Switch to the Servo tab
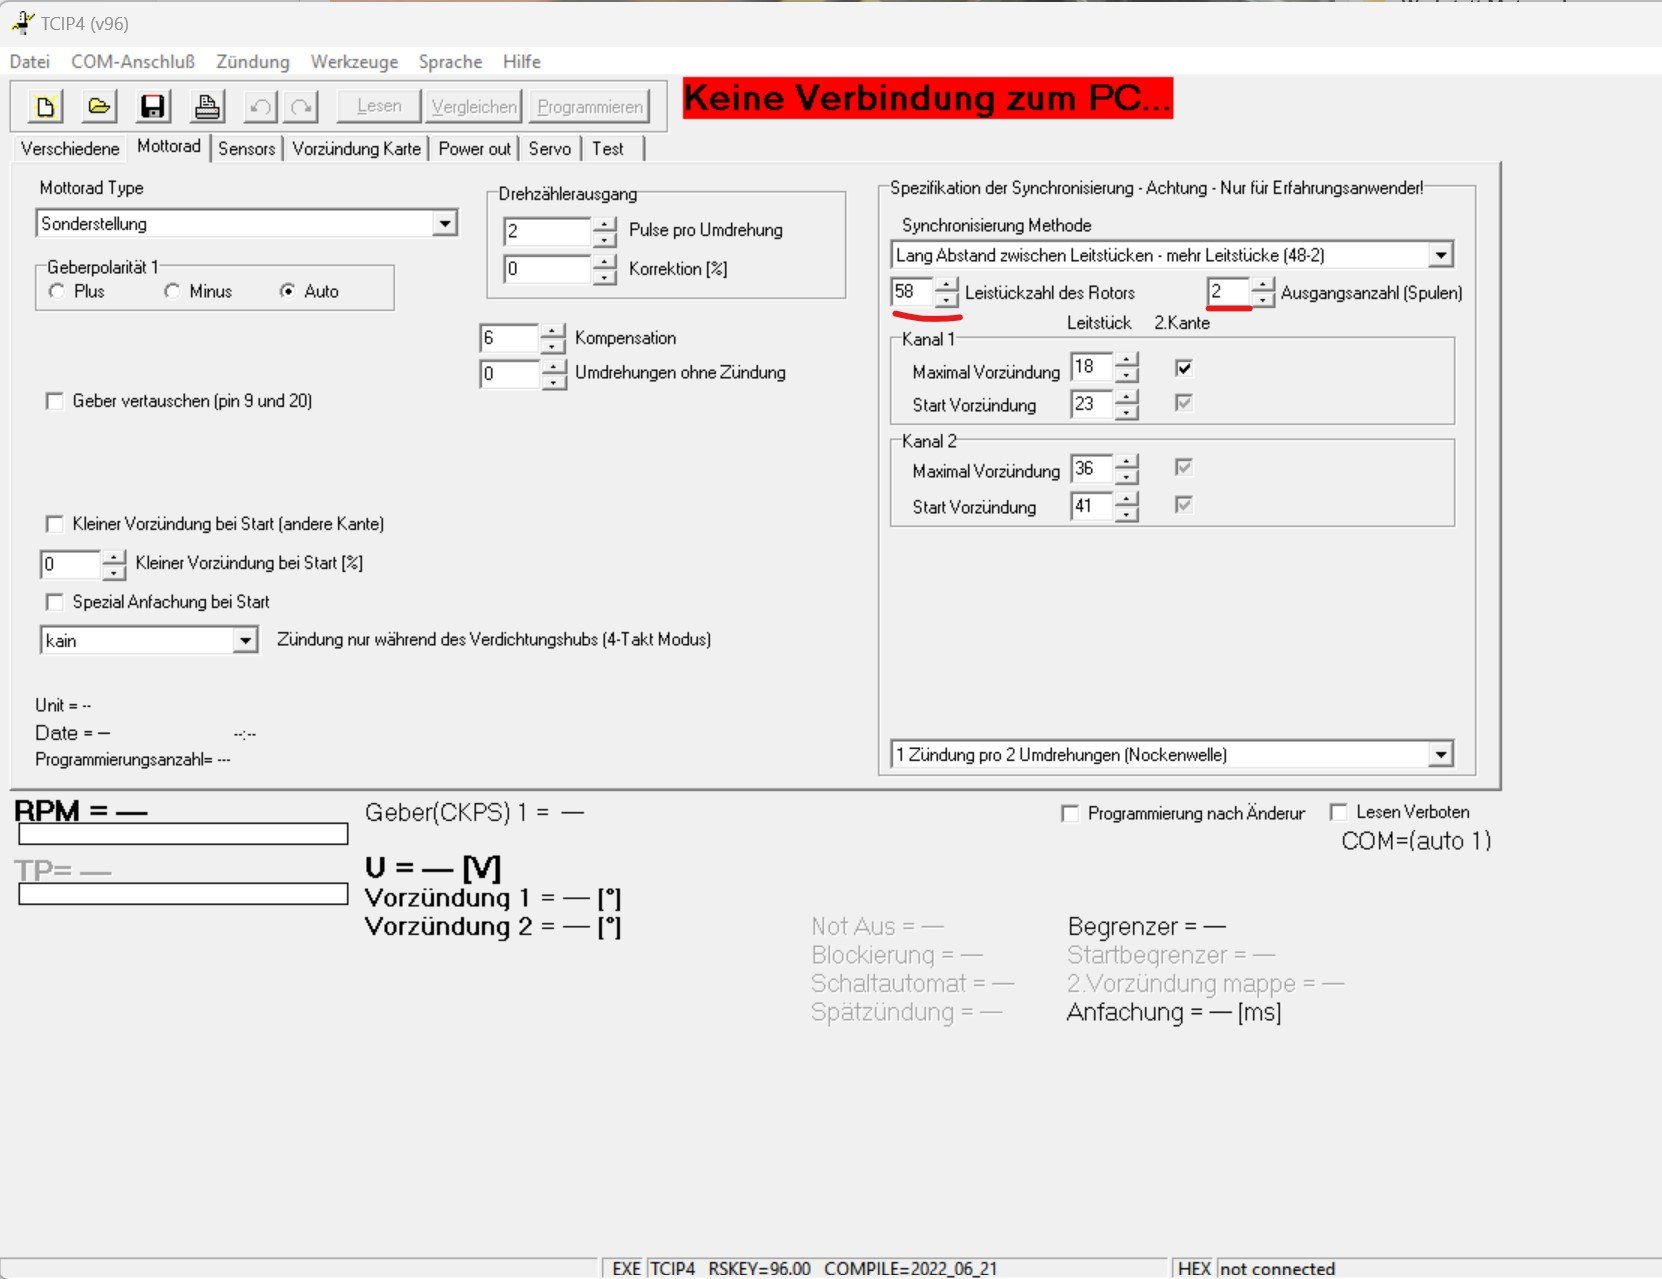Screen dimensions: 1662x1279 pyautogui.click(x=550, y=149)
